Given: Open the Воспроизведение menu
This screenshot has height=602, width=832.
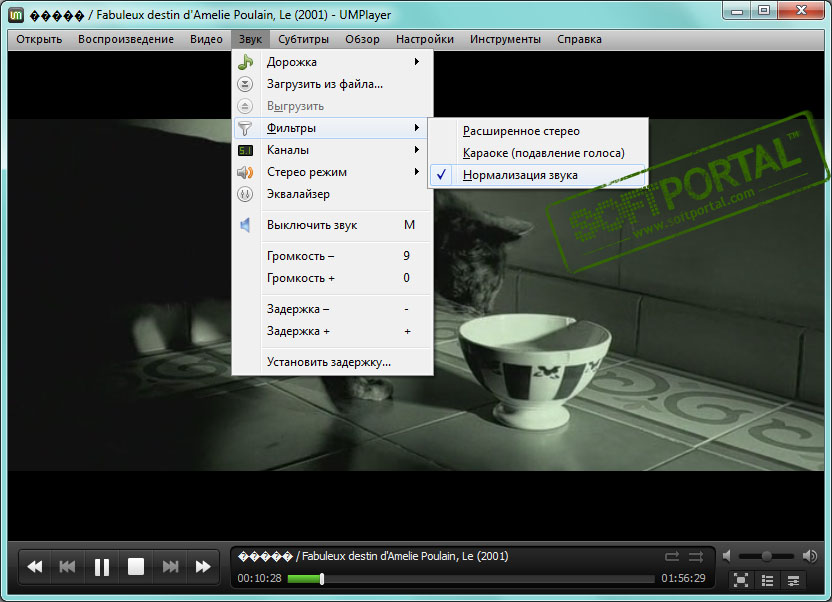Looking at the screenshot, I should [126, 39].
